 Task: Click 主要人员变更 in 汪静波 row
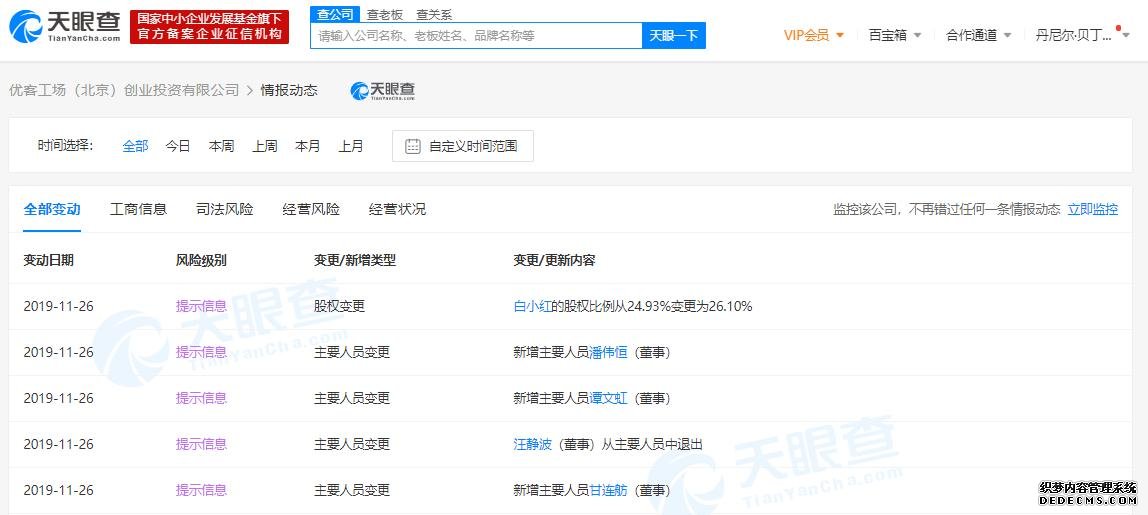tap(352, 444)
